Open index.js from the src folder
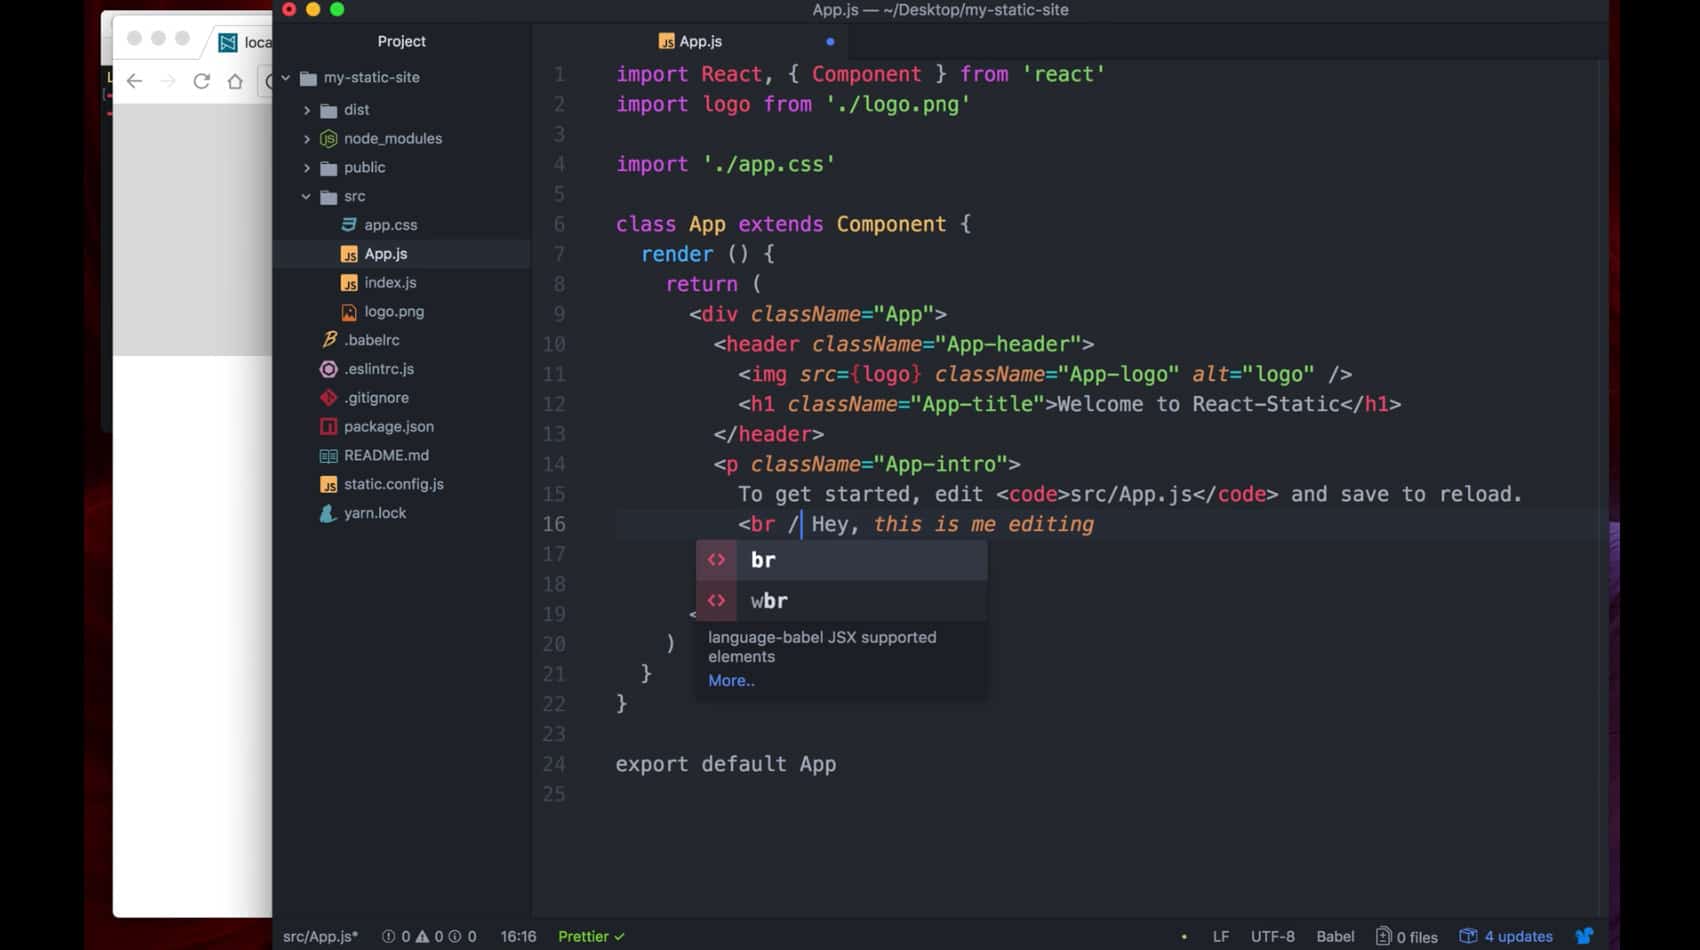Viewport: 1700px width, 950px height. click(390, 283)
